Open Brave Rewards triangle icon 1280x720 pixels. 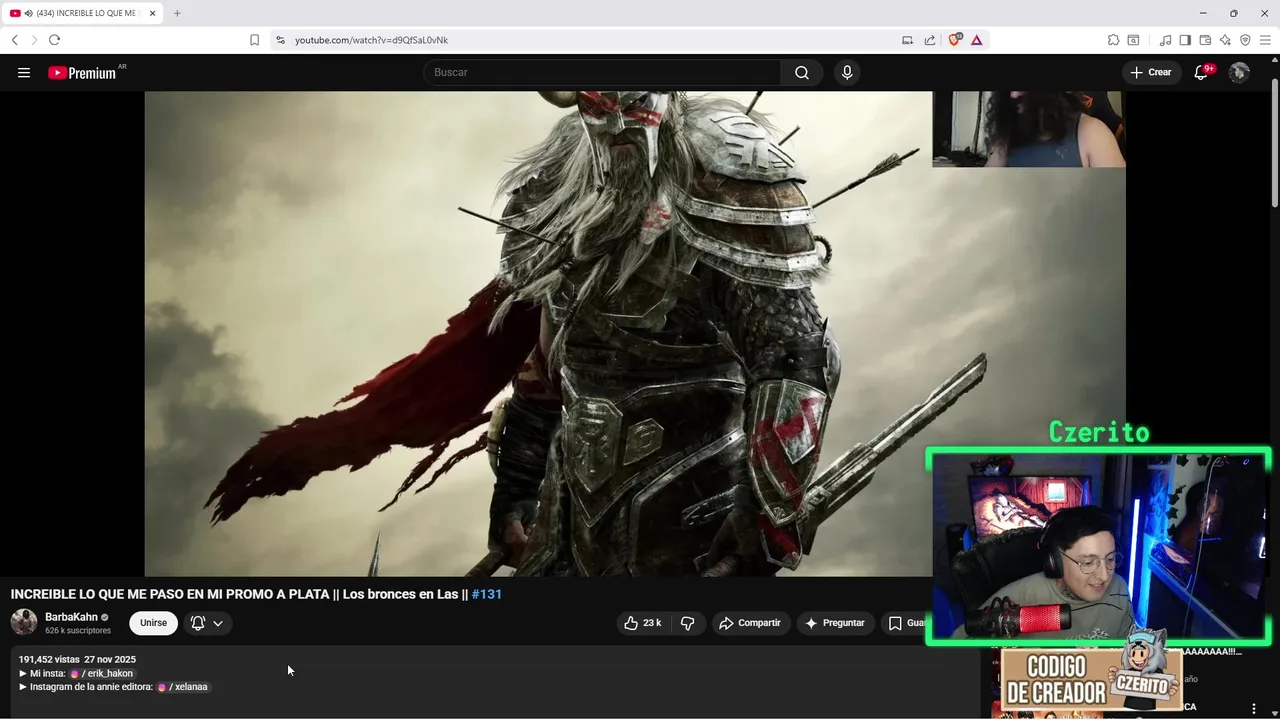(976, 40)
